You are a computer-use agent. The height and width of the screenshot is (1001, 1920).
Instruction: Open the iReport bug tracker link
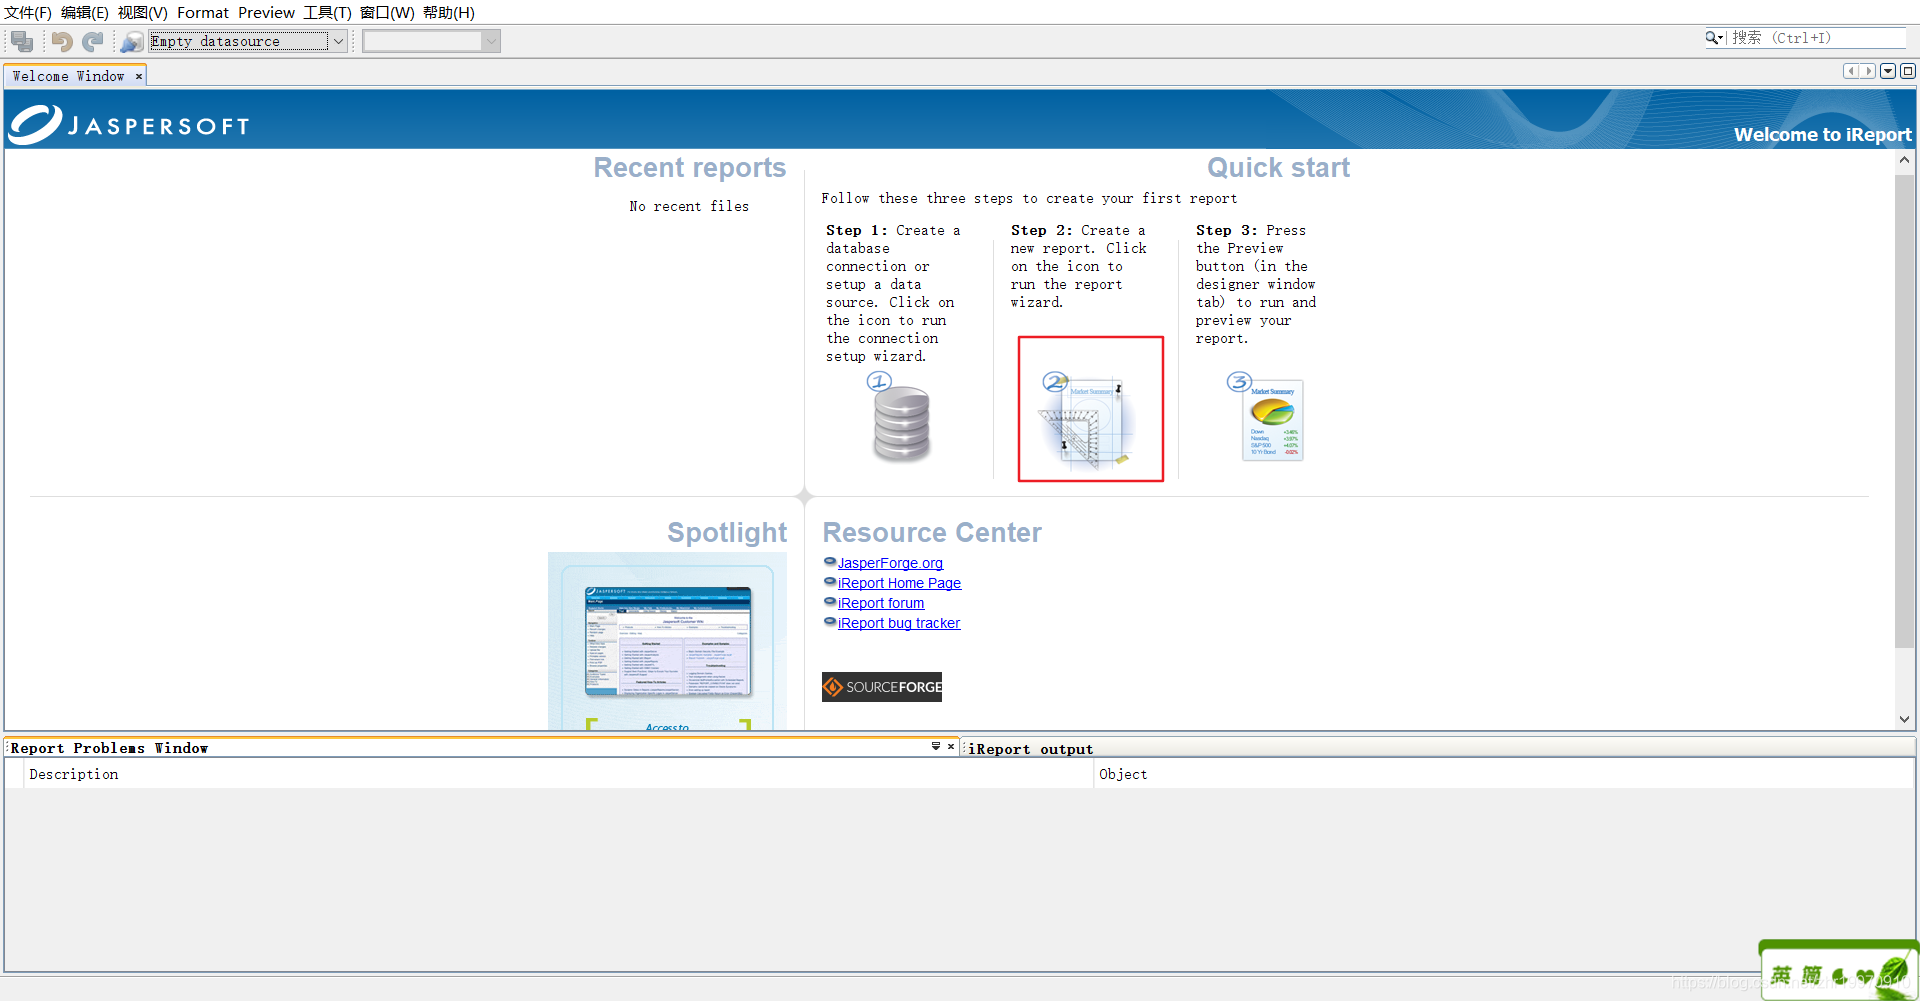(899, 623)
